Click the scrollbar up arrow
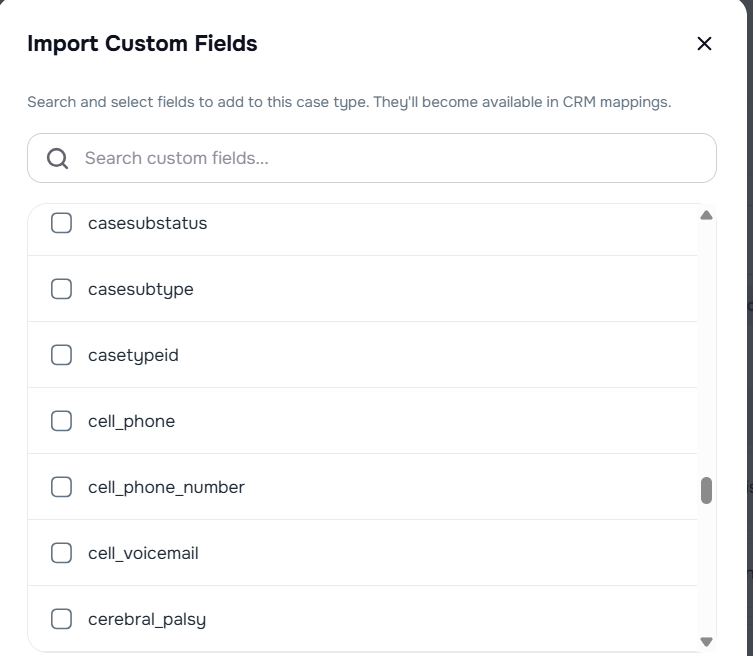 [x=706, y=215]
